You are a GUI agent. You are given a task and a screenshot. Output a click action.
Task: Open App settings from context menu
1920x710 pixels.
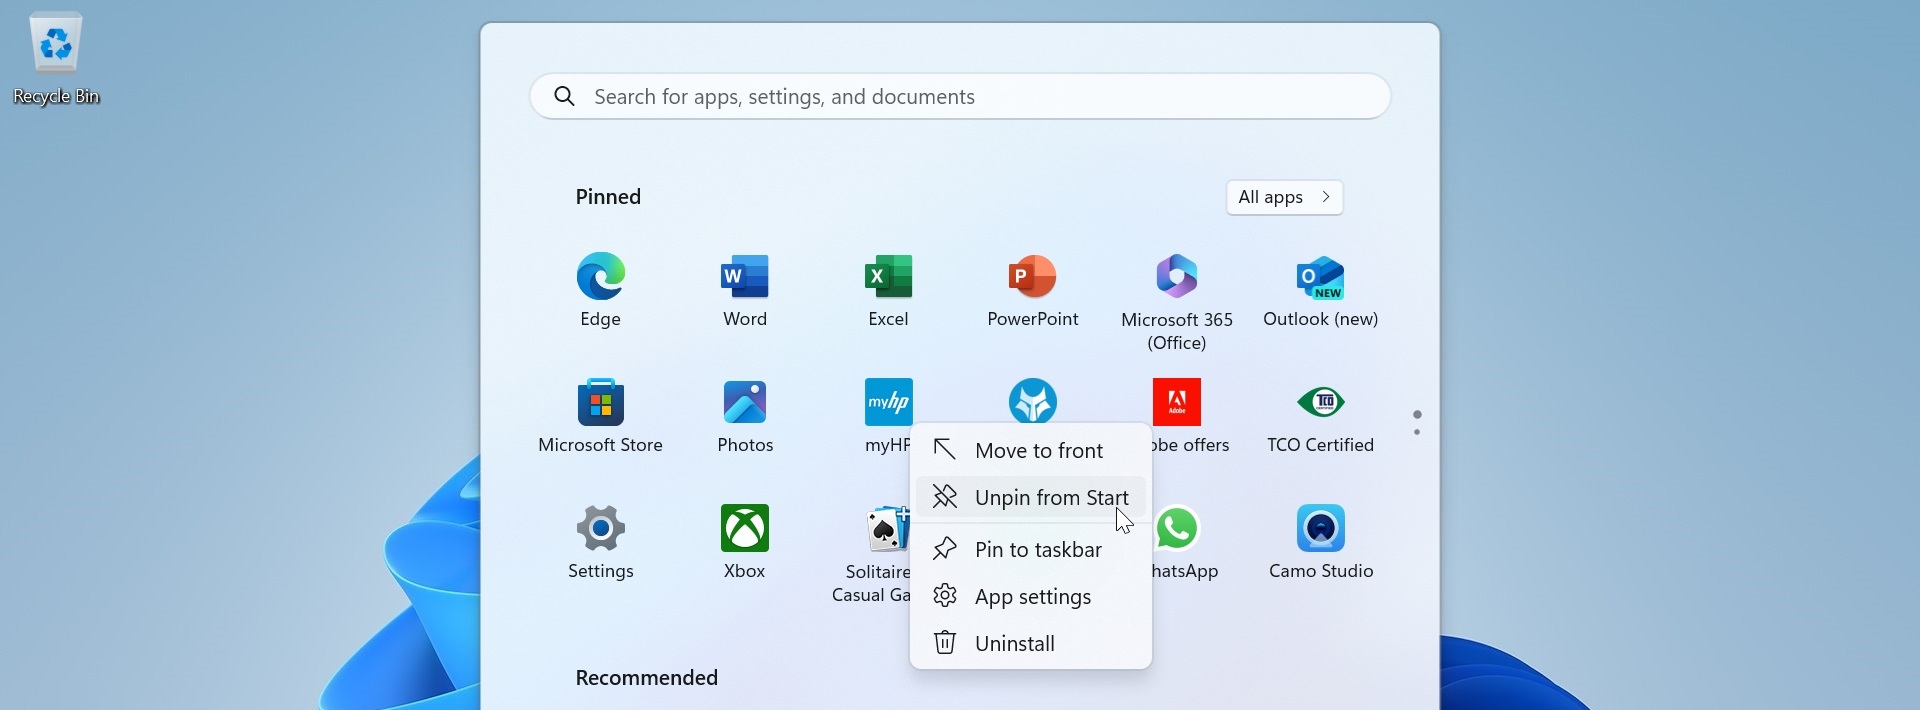click(x=1031, y=597)
